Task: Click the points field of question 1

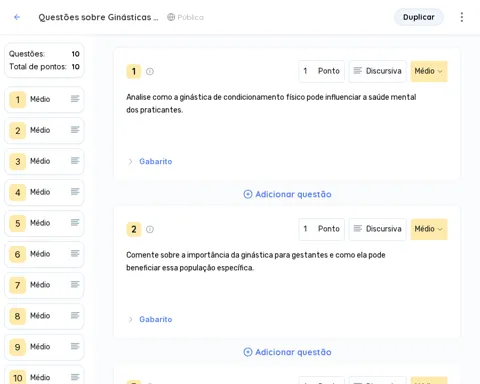Action: point(322,71)
